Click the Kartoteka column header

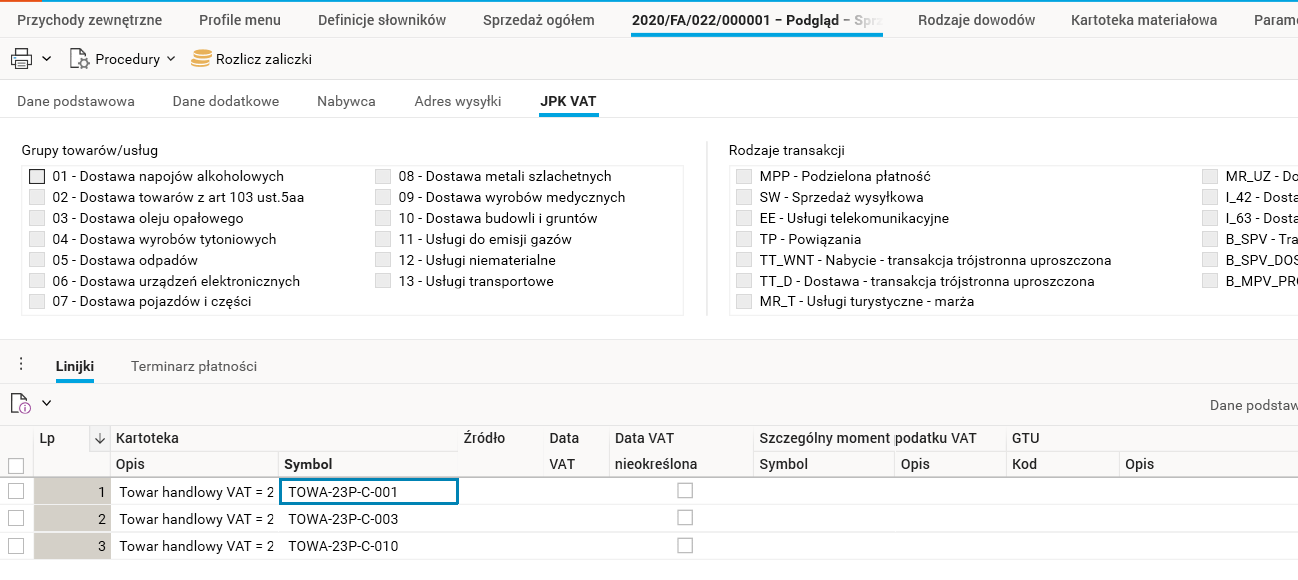click(147, 438)
